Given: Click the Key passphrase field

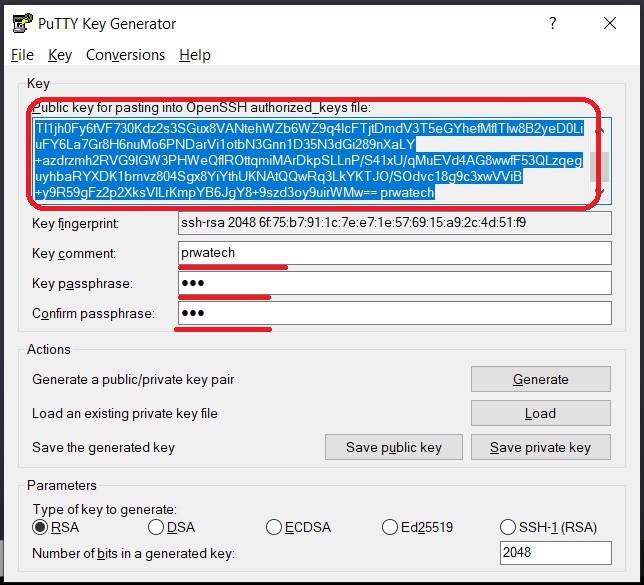Looking at the screenshot, I should pos(394,283).
